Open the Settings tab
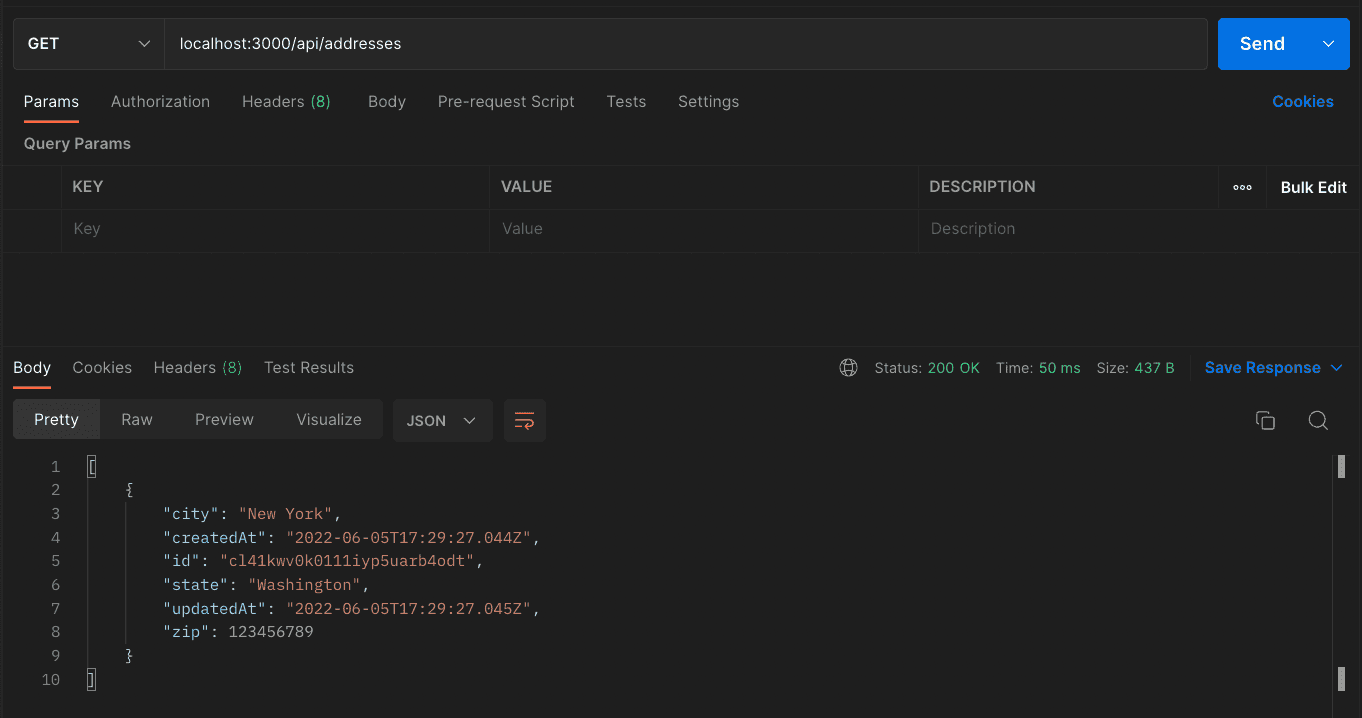This screenshot has width=1362, height=718. tap(708, 101)
